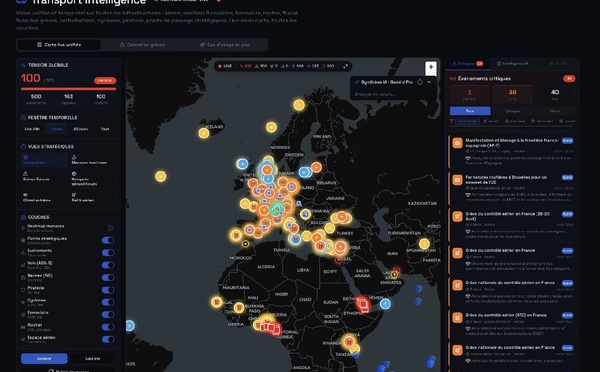Enable the Heatmap menaces layer toggle
Image resolution: width=600 pixels, height=372 pixels.
tap(108, 228)
